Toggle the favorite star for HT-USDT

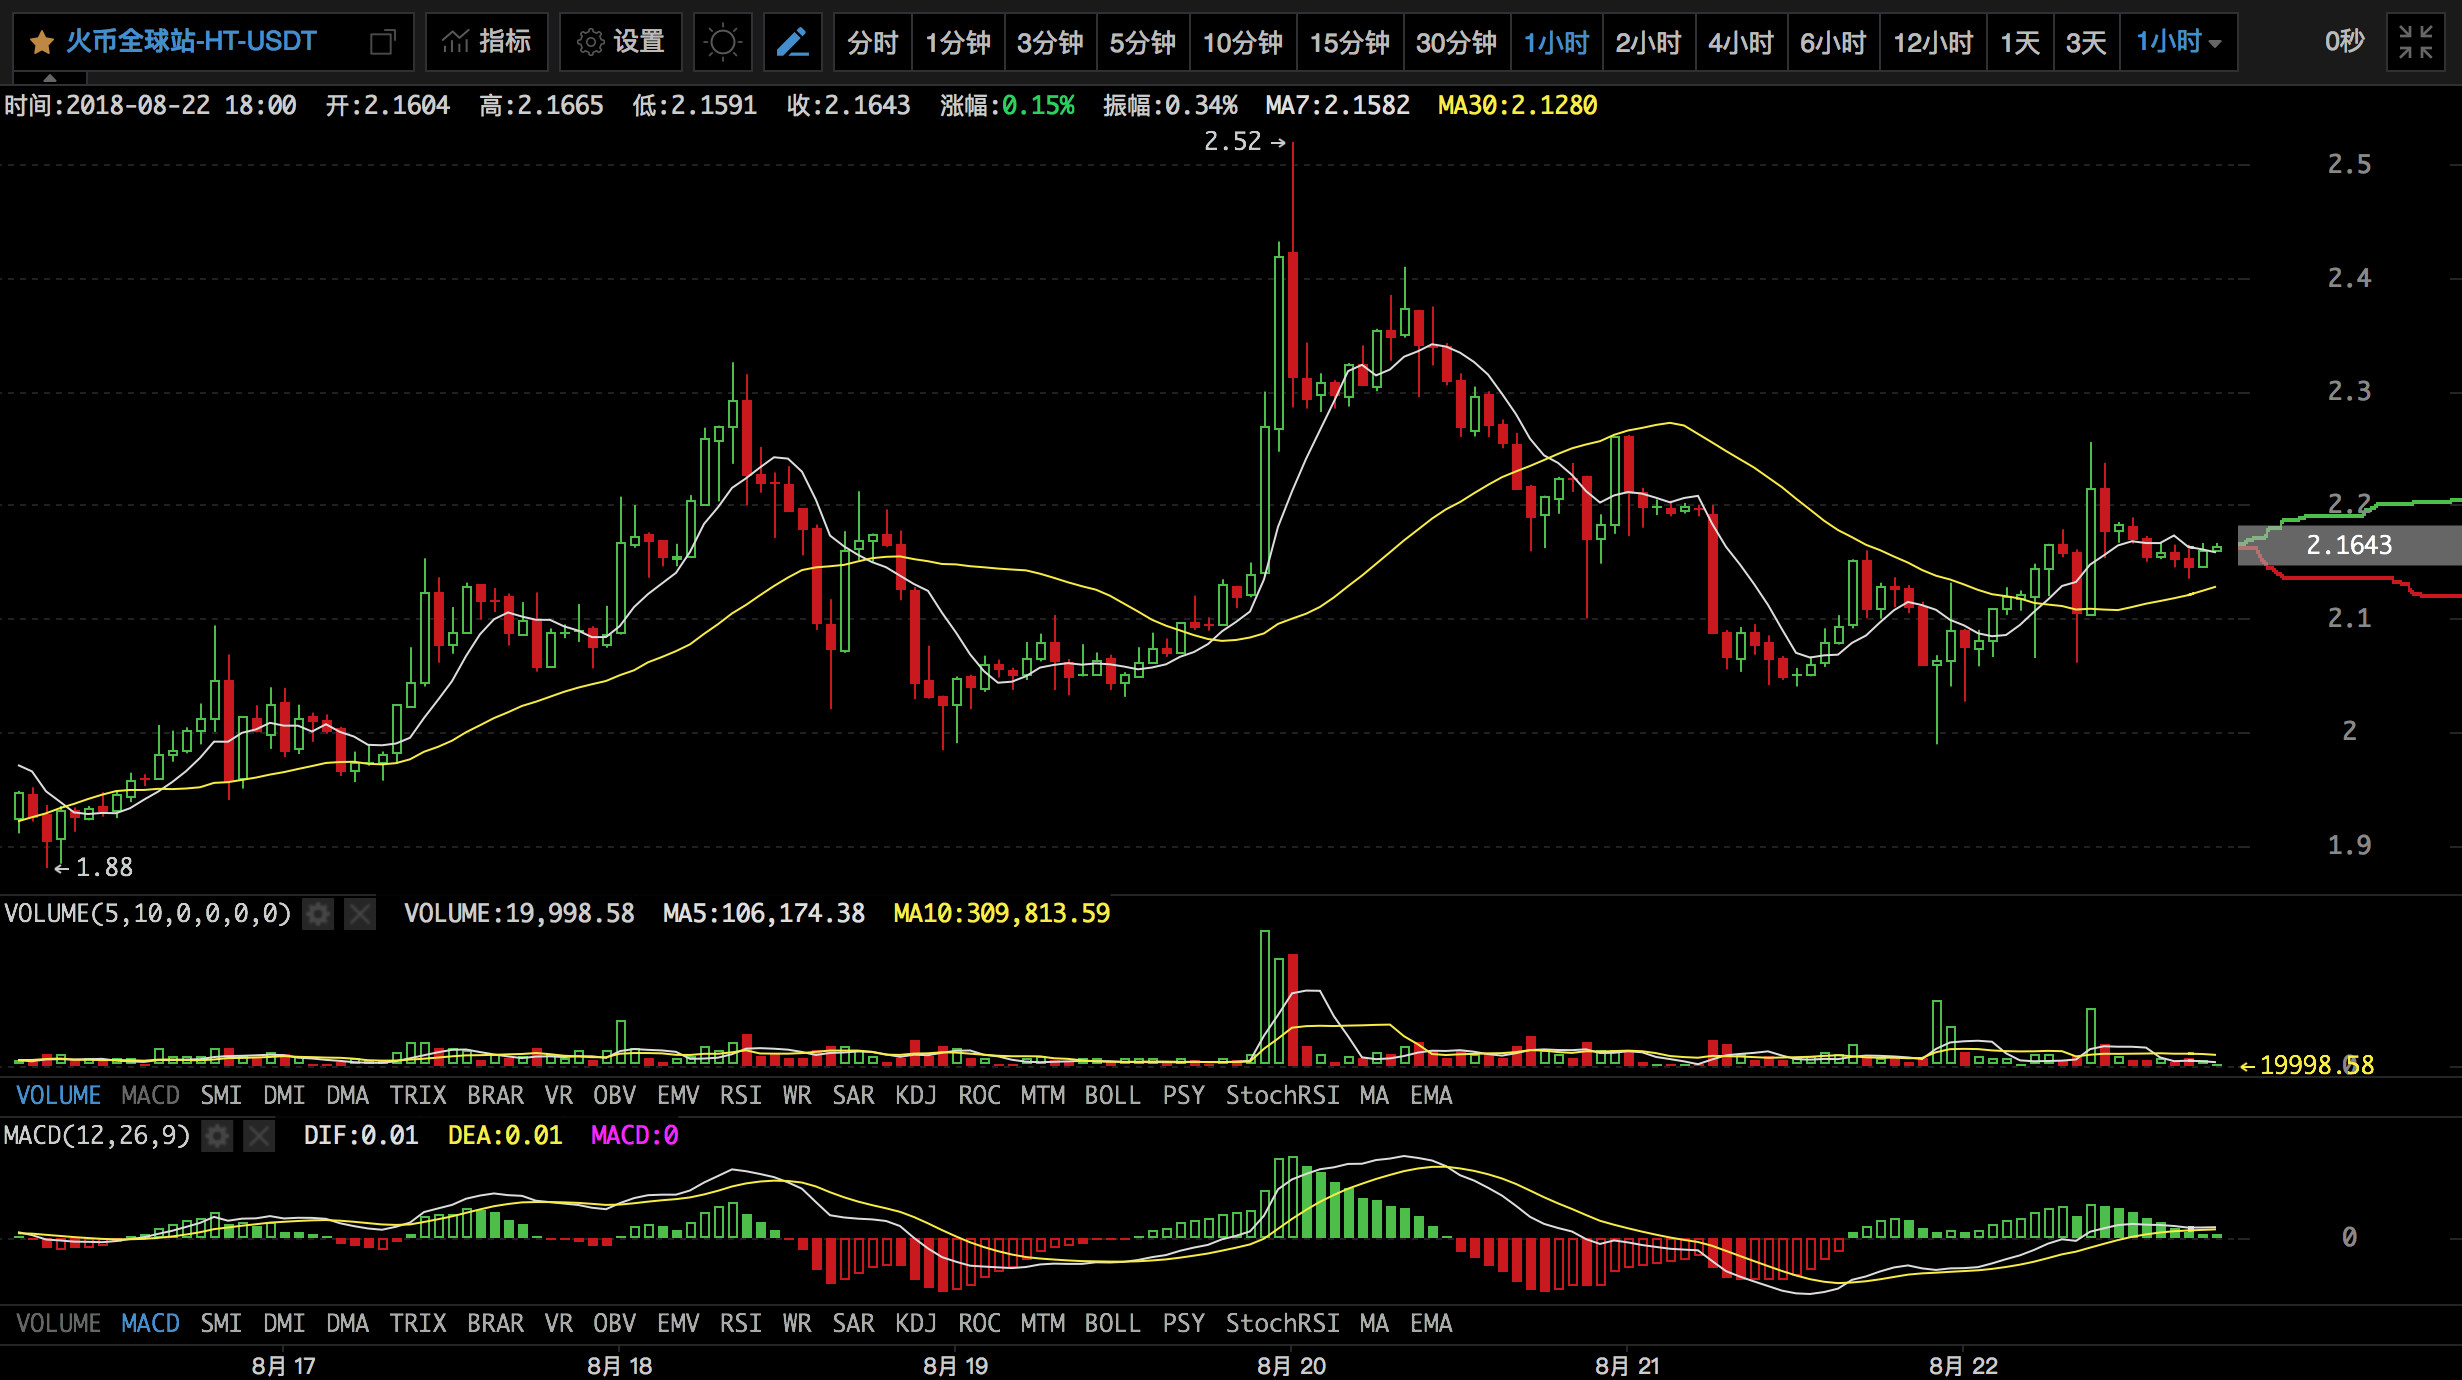[x=41, y=42]
